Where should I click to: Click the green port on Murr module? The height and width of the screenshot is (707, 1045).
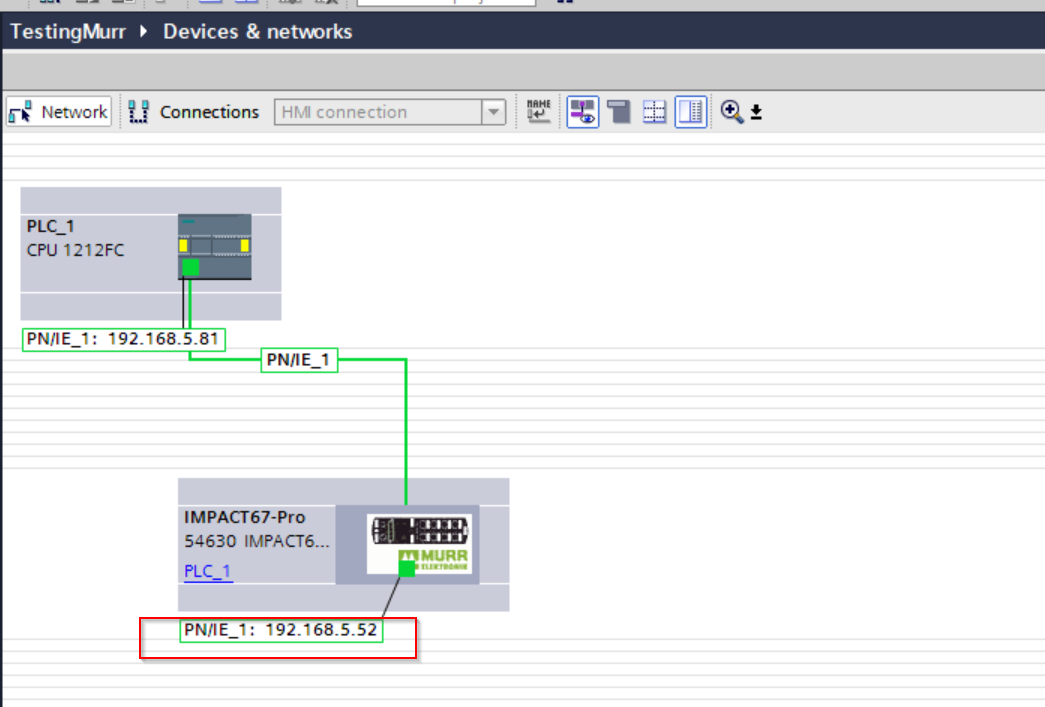tap(407, 568)
